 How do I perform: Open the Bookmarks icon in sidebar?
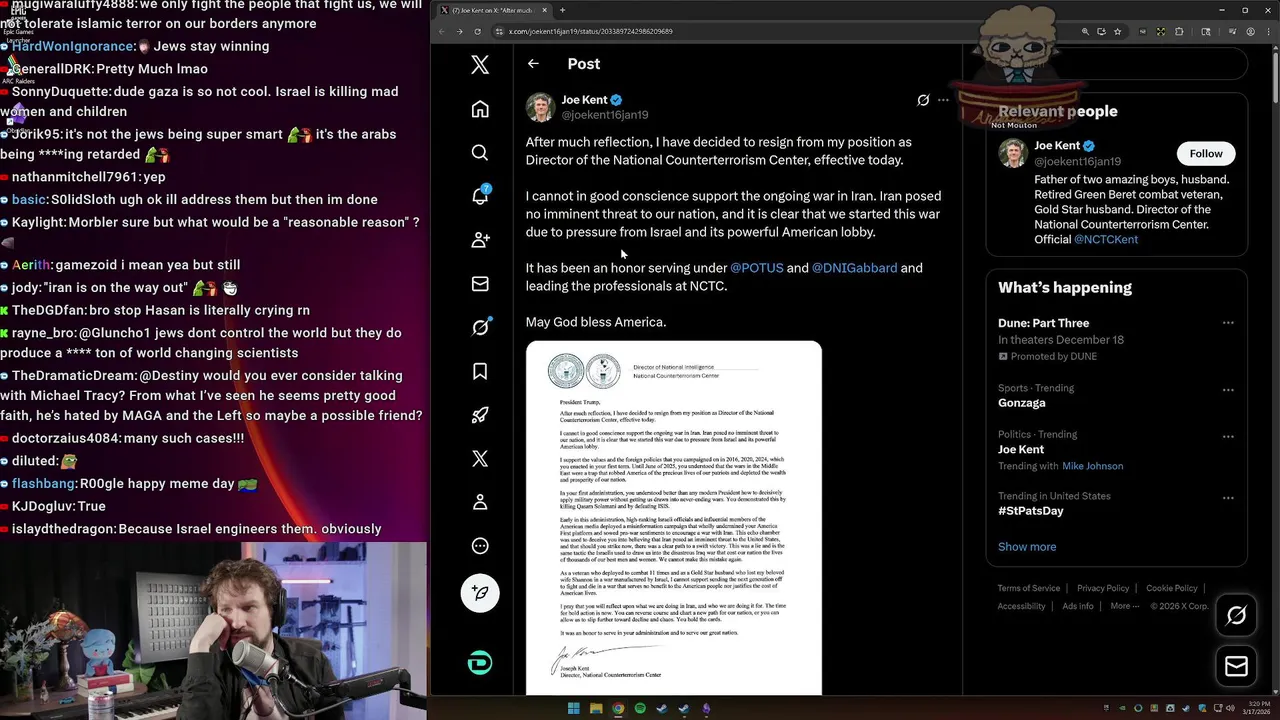[x=480, y=371]
